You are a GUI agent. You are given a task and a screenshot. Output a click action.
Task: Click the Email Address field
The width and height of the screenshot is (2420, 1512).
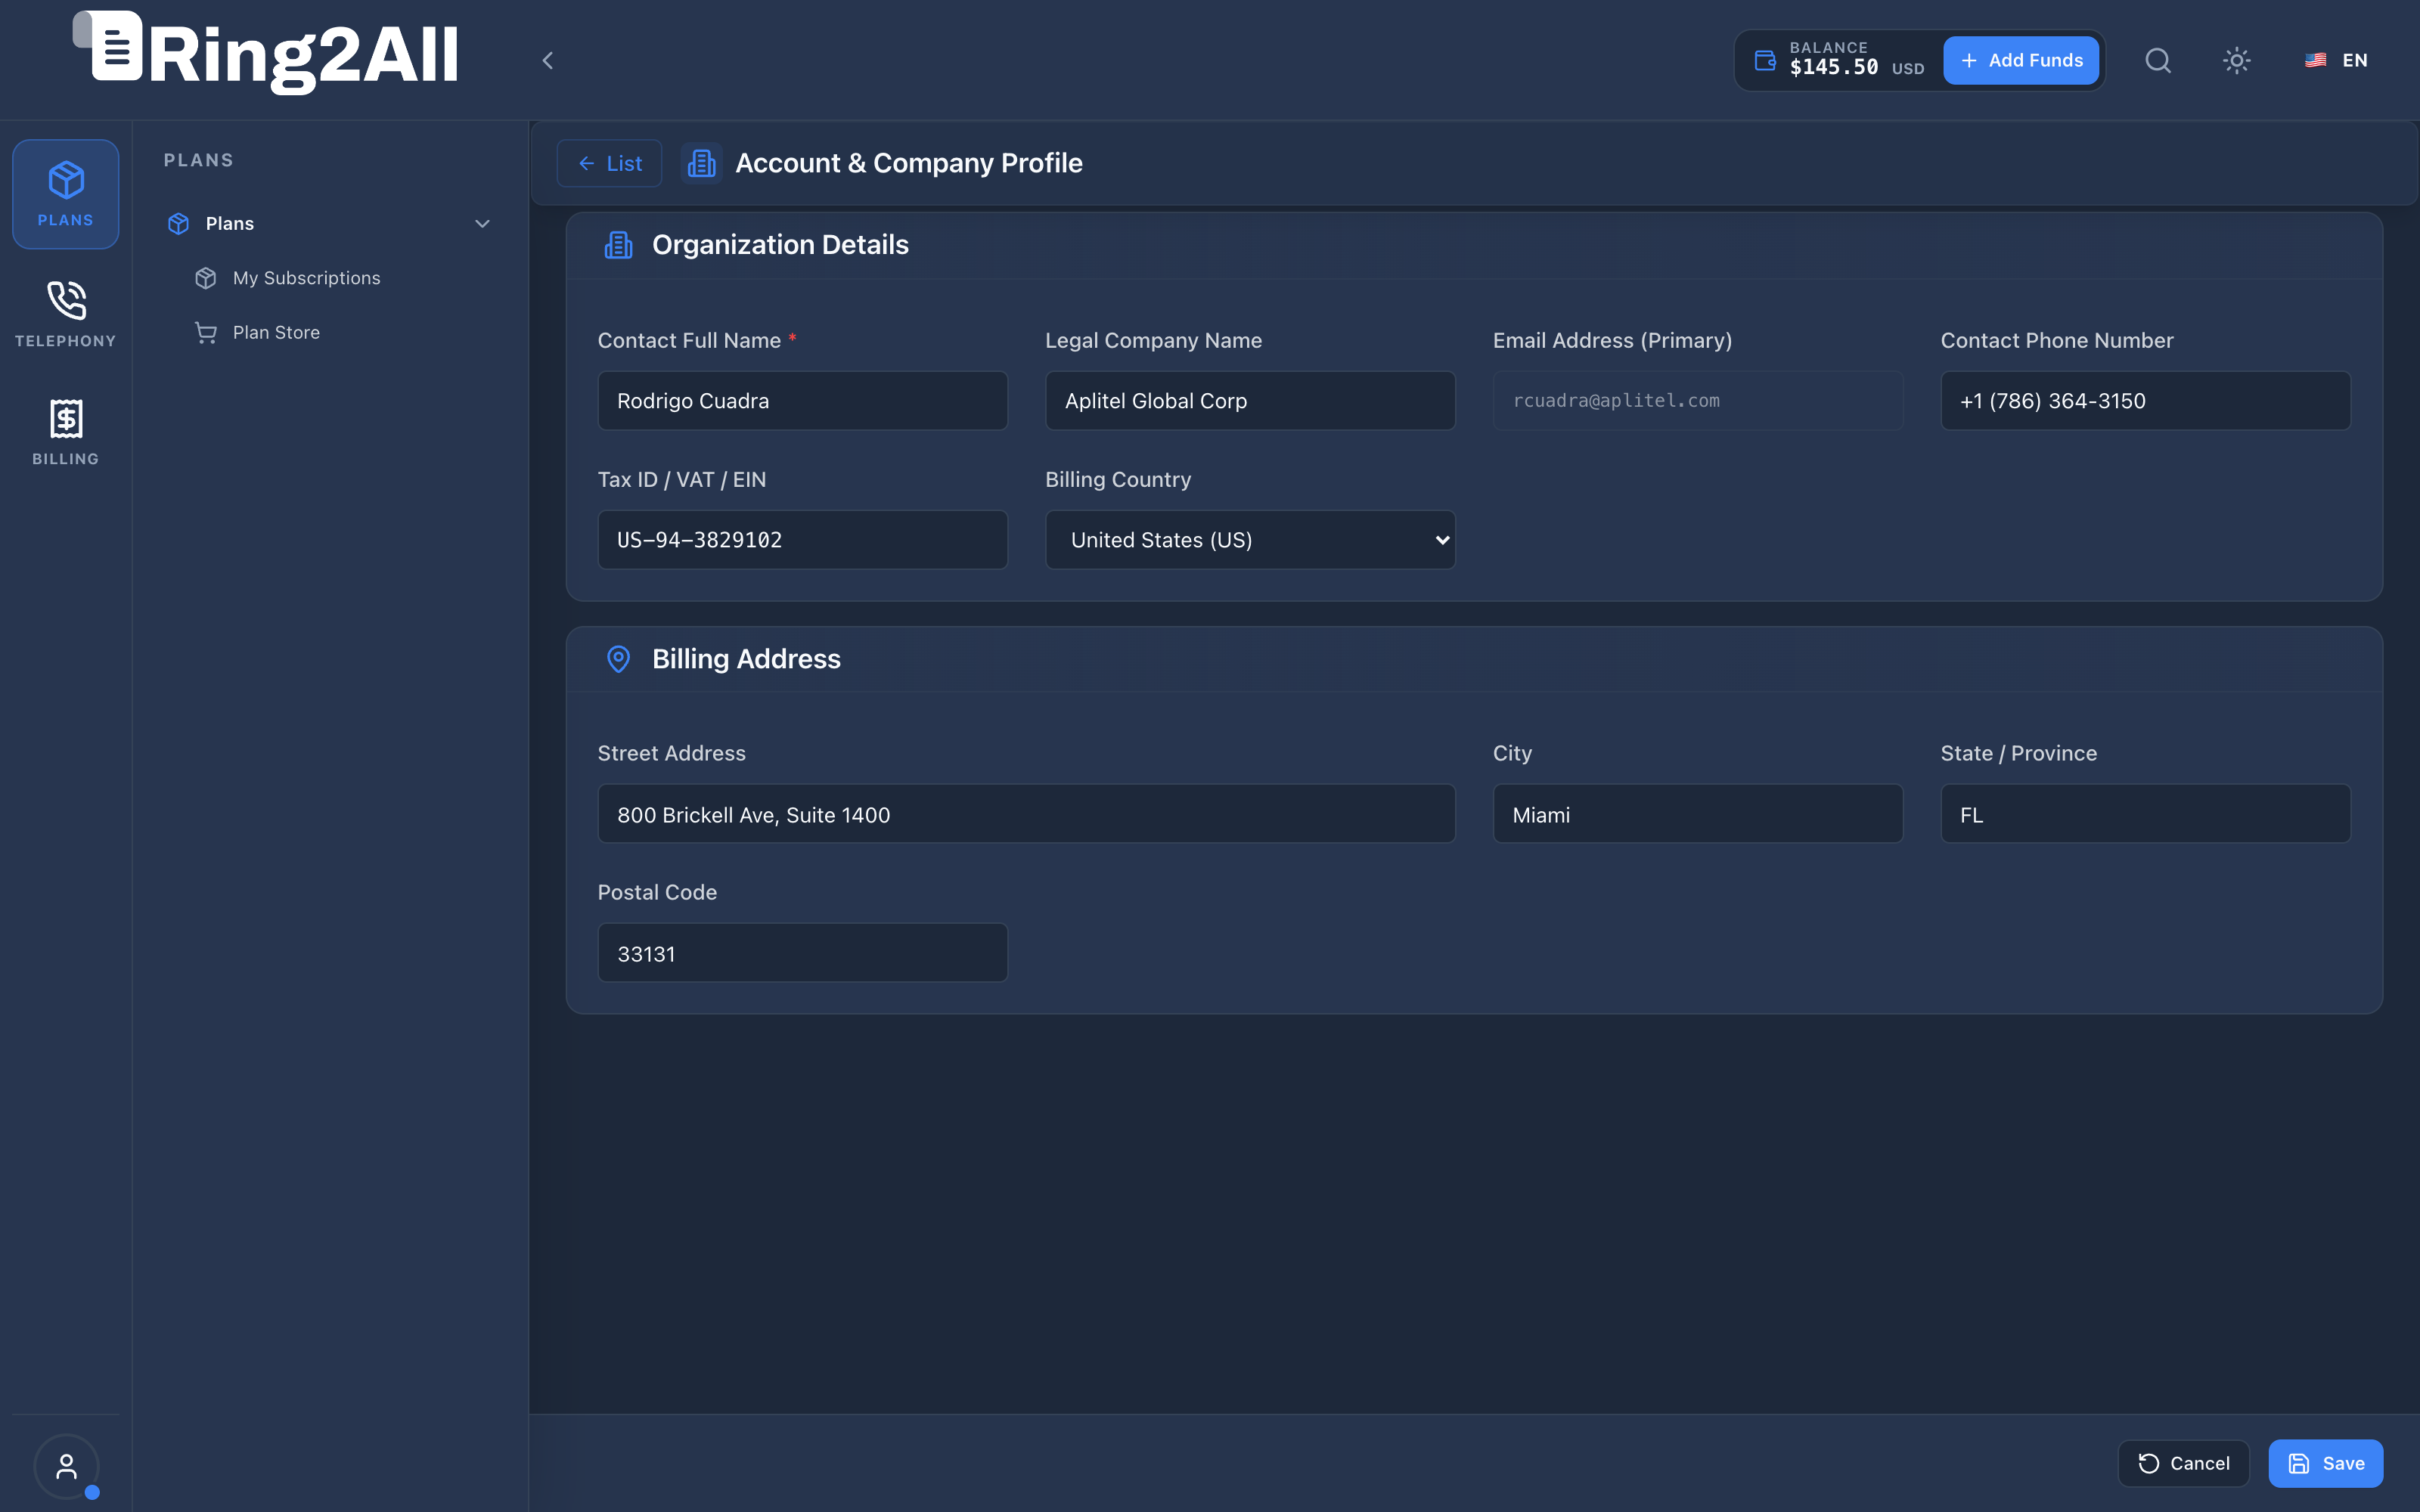(1698, 401)
